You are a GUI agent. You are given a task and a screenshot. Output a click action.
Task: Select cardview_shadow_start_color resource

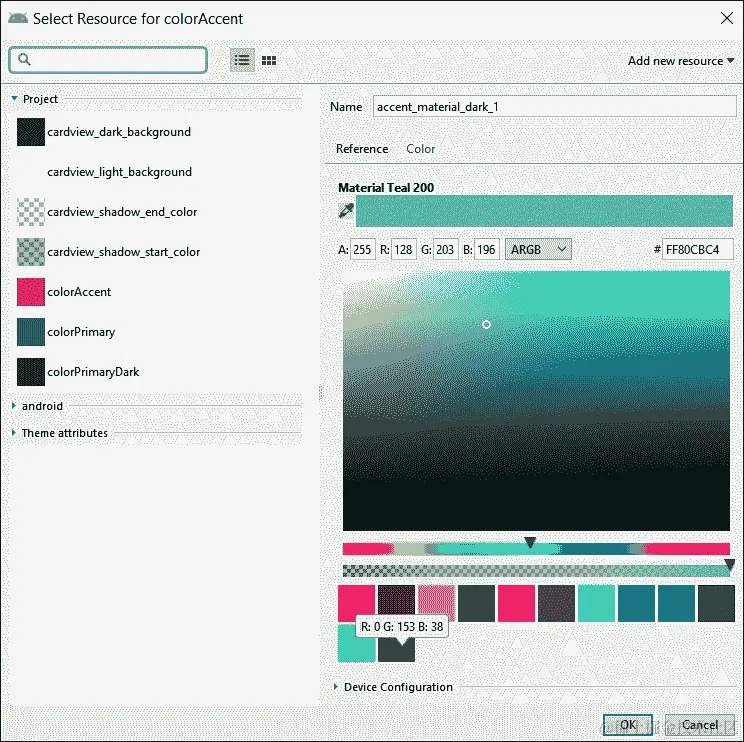(108, 251)
